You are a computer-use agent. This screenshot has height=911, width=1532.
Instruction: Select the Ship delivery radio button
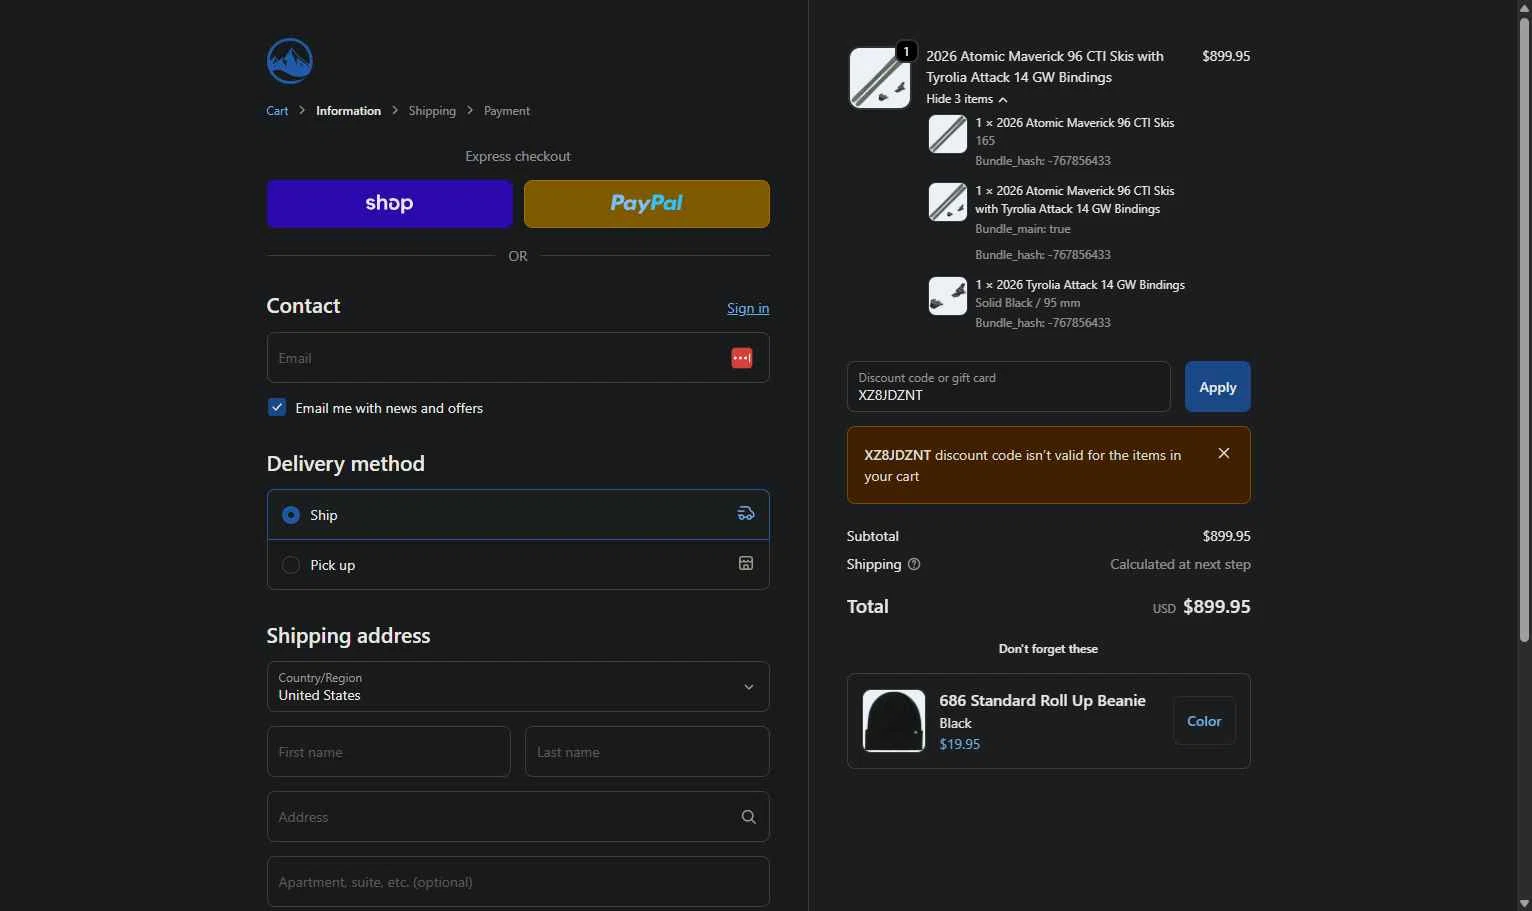(x=291, y=515)
